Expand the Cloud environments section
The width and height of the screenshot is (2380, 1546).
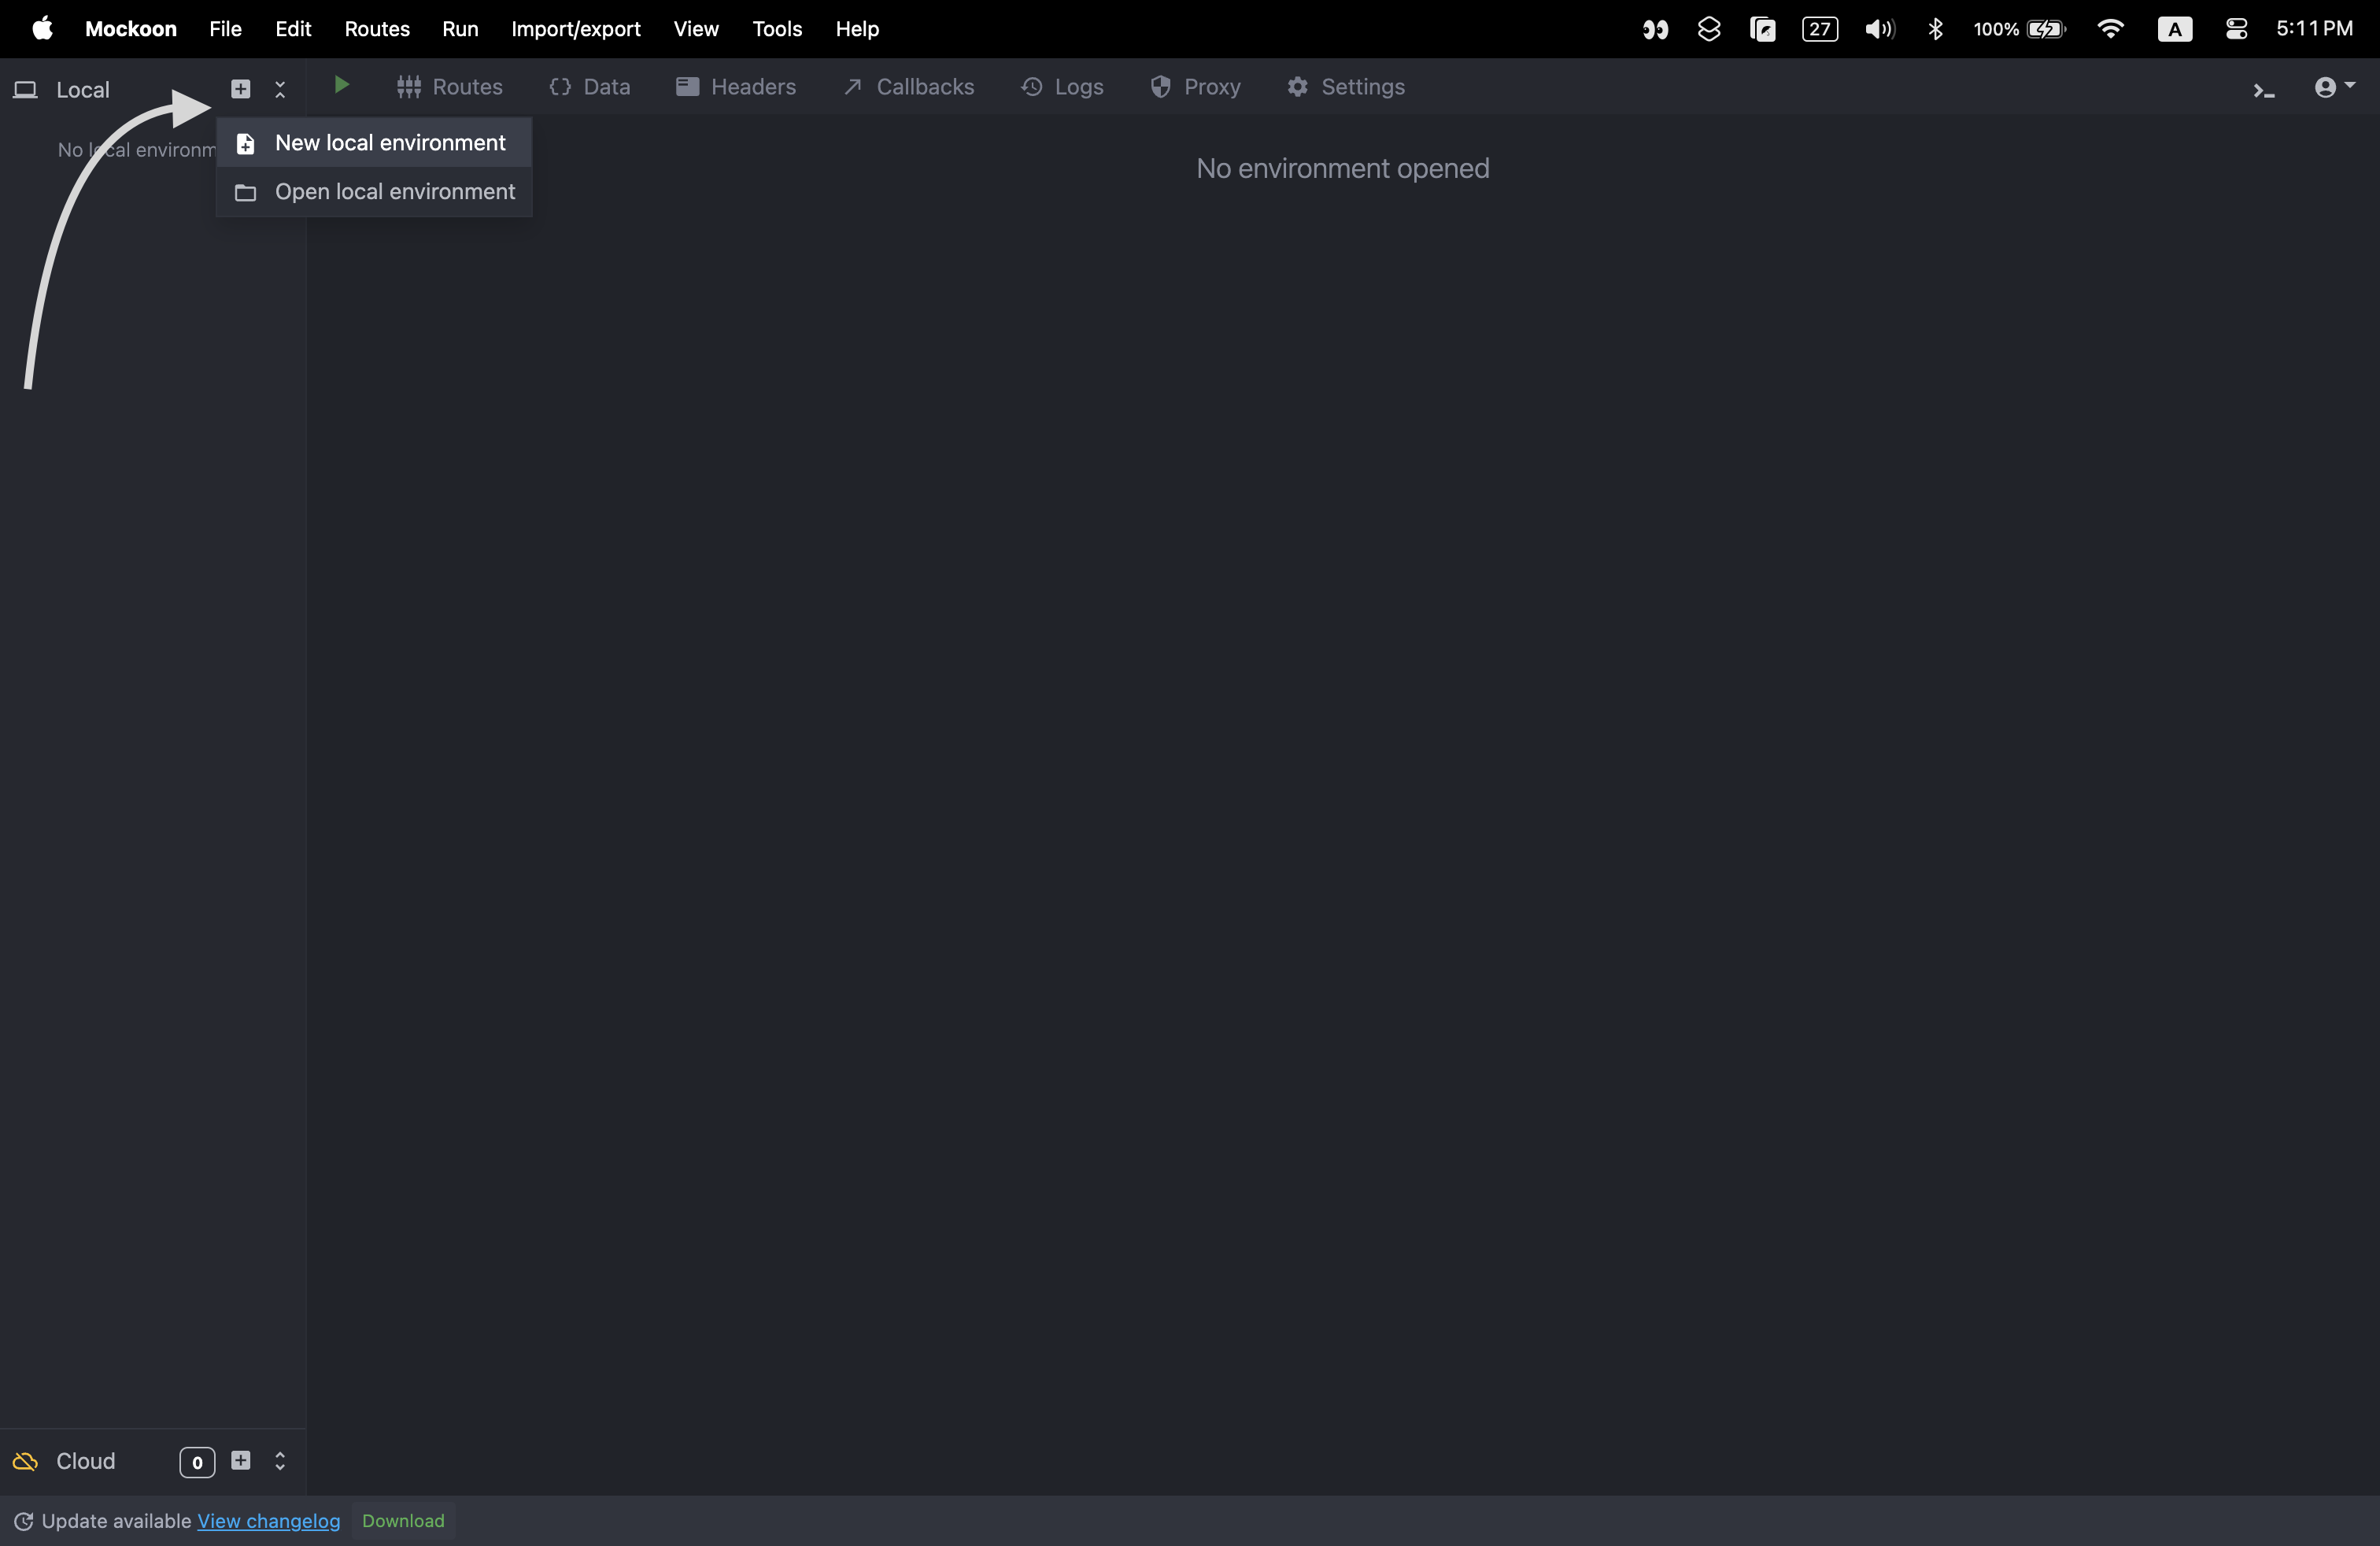[280, 1461]
